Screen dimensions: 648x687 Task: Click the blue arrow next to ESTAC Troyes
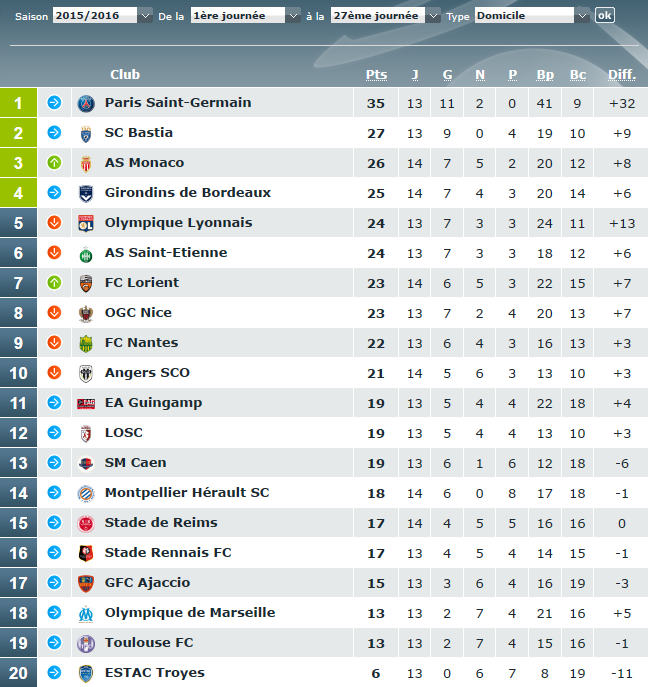tap(54, 672)
